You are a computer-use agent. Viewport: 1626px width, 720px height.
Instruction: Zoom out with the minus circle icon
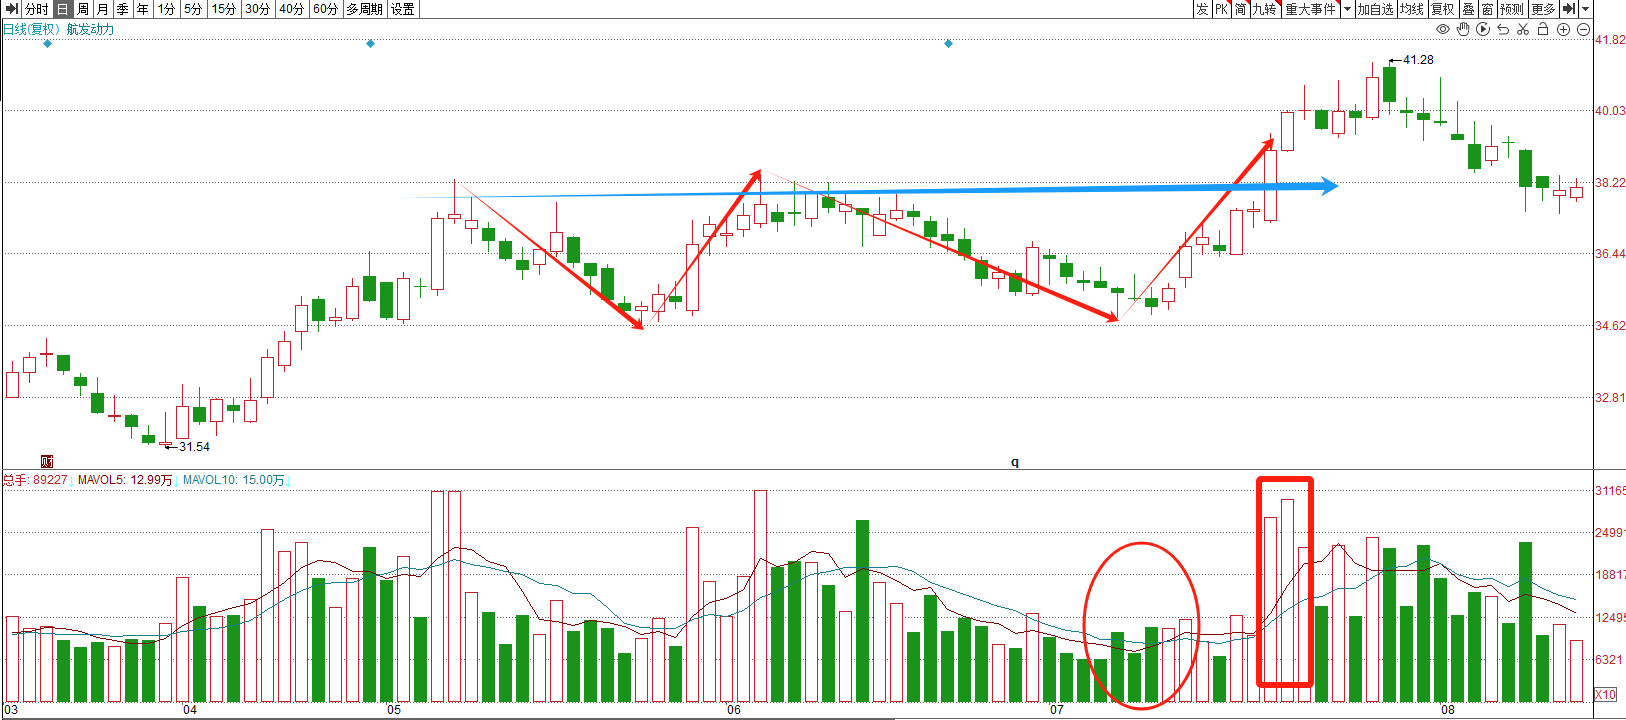point(1583,29)
